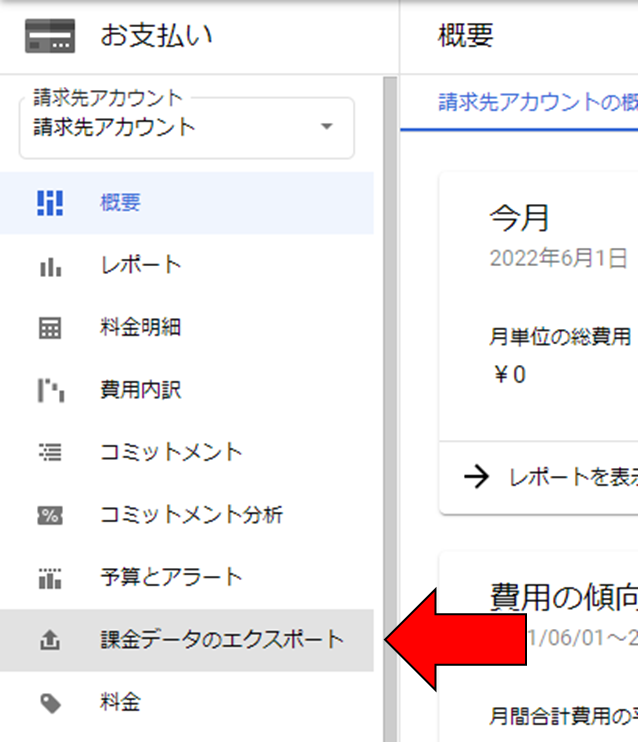This screenshot has width=638, height=742.
Task: Open レポート from the sidebar
Action: 186,265
